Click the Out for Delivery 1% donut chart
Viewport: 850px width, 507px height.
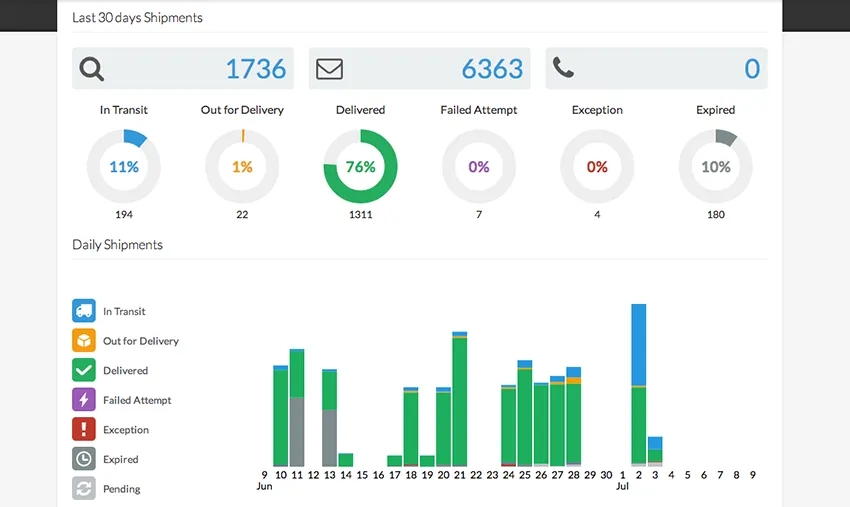click(242, 166)
